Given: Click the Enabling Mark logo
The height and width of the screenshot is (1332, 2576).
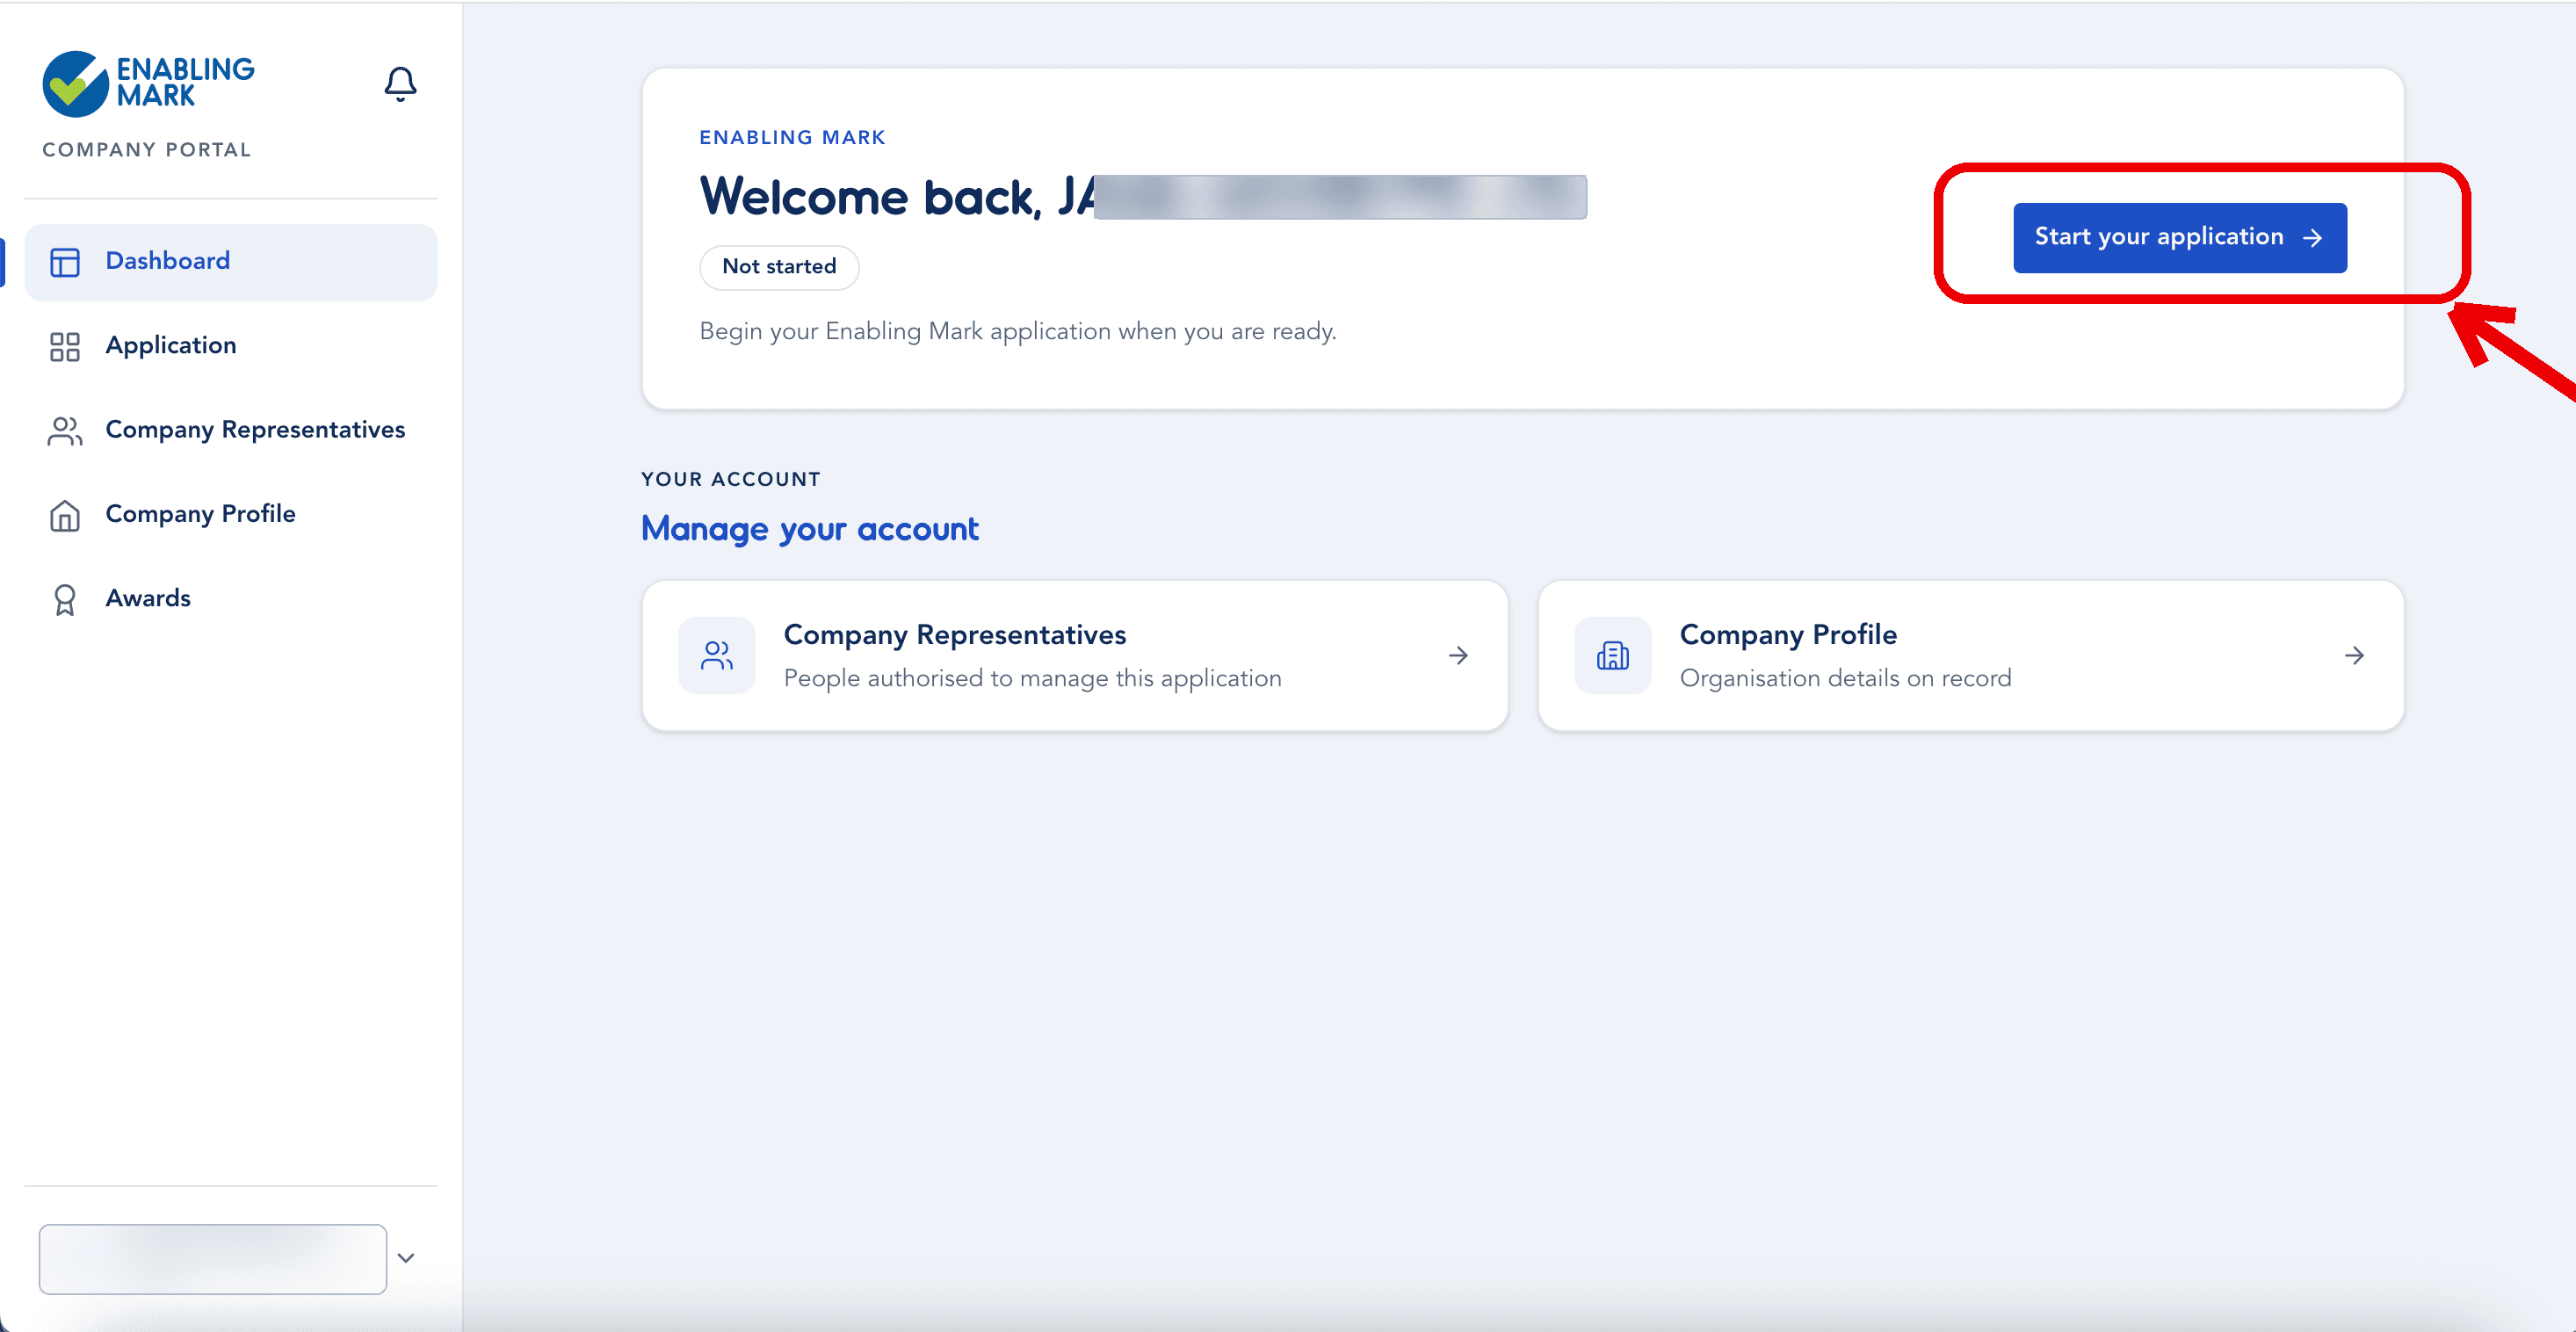Looking at the screenshot, I should pyautogui.click(x=148, y=83).
